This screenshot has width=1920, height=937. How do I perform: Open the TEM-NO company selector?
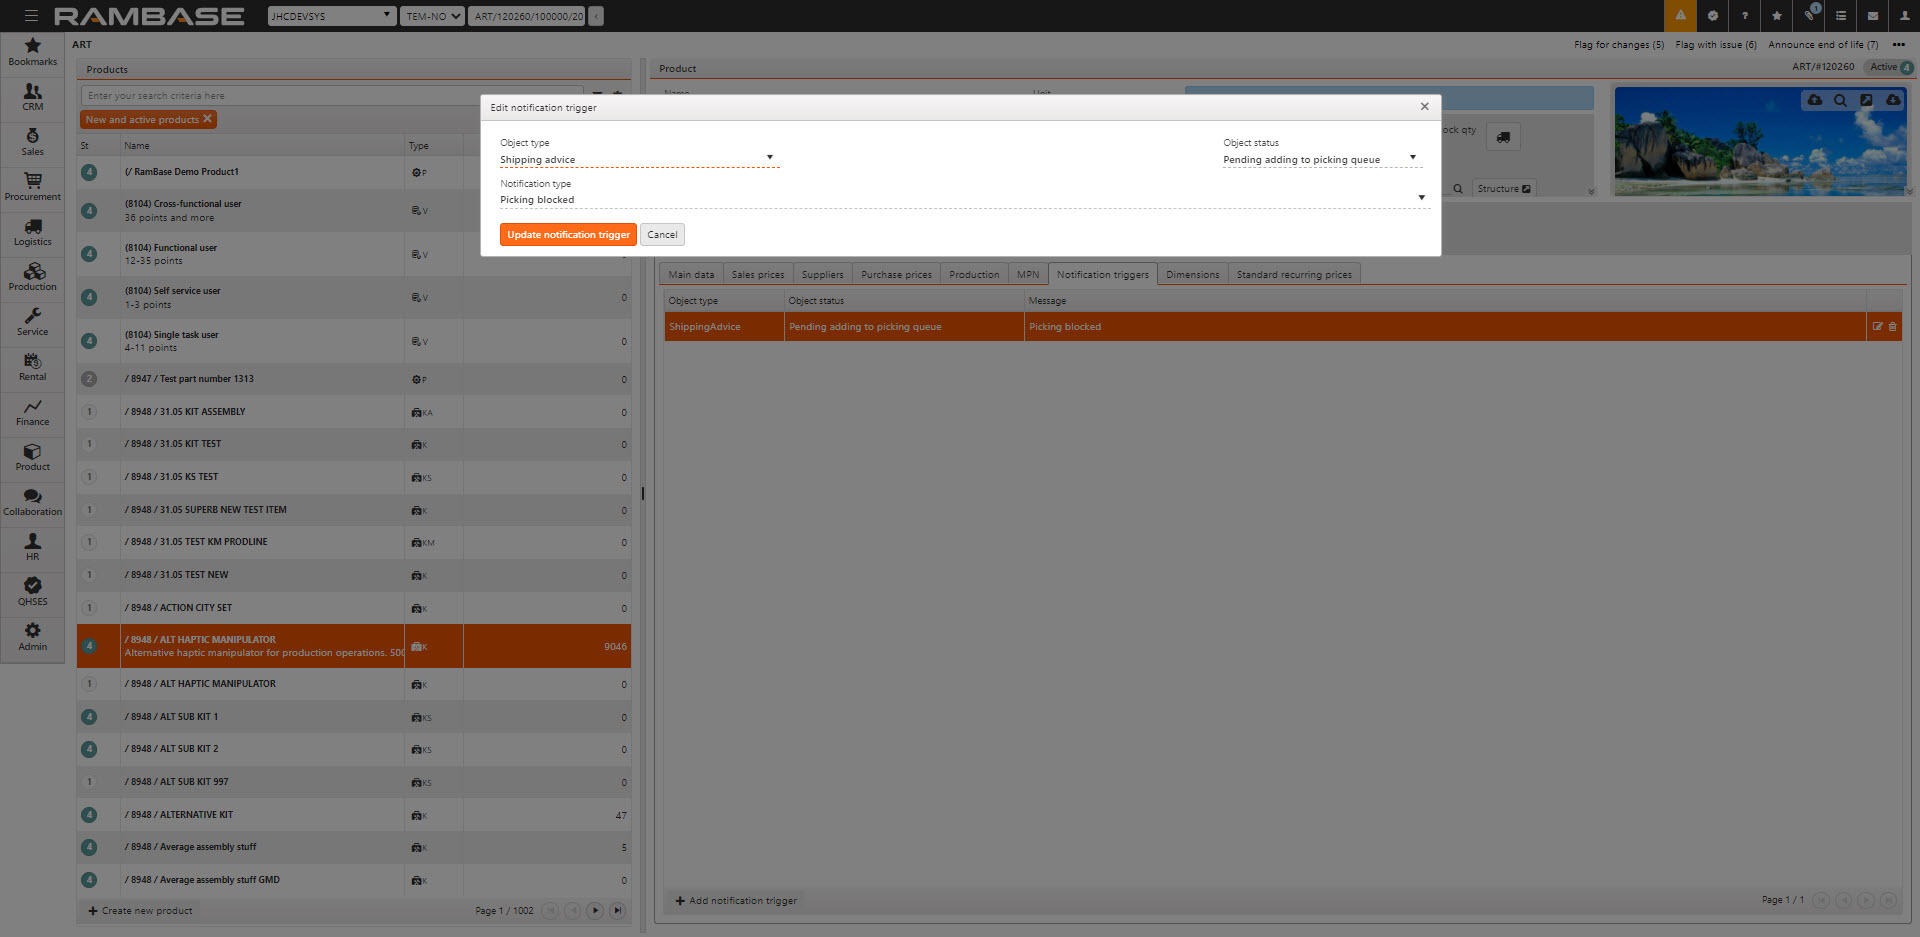pyautogui.click(x=433, y=16)
